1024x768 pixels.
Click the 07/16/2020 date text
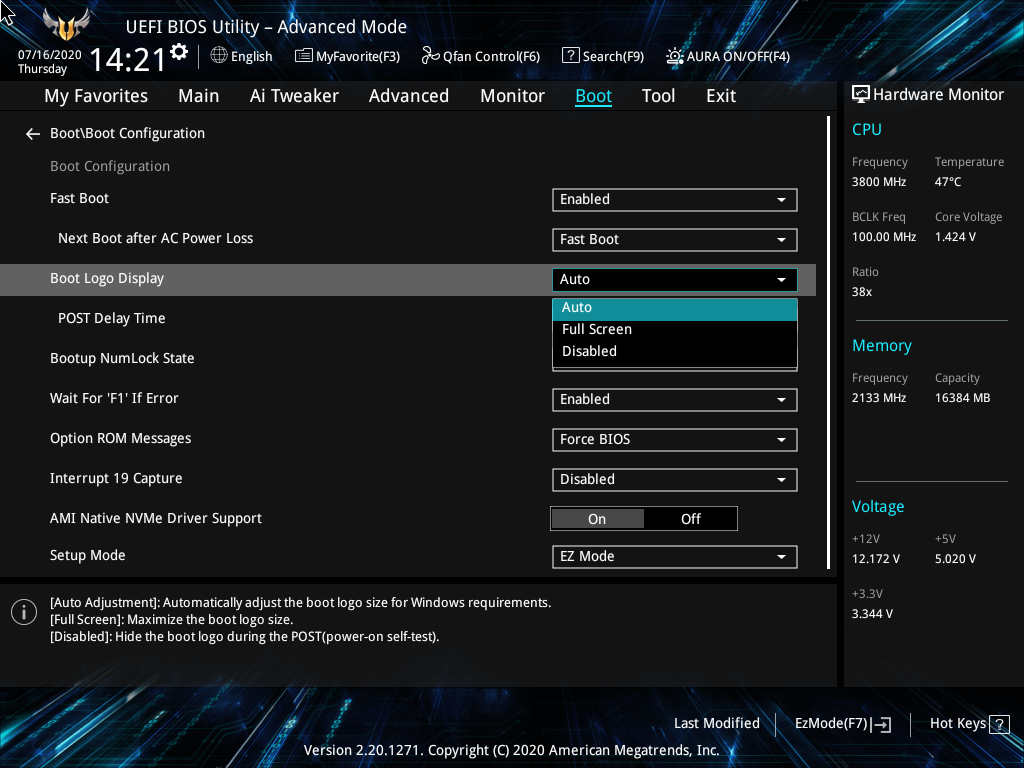coord(50,55)
